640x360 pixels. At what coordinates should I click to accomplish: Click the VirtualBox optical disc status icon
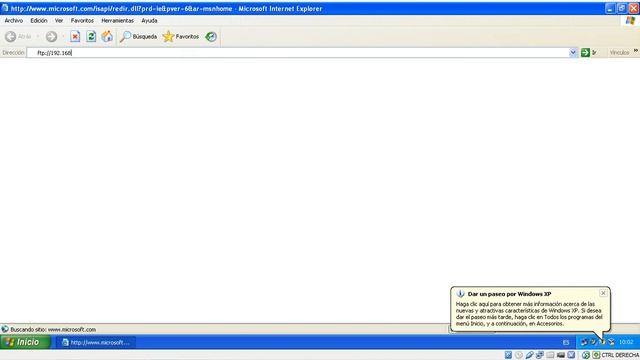(519, 355)
